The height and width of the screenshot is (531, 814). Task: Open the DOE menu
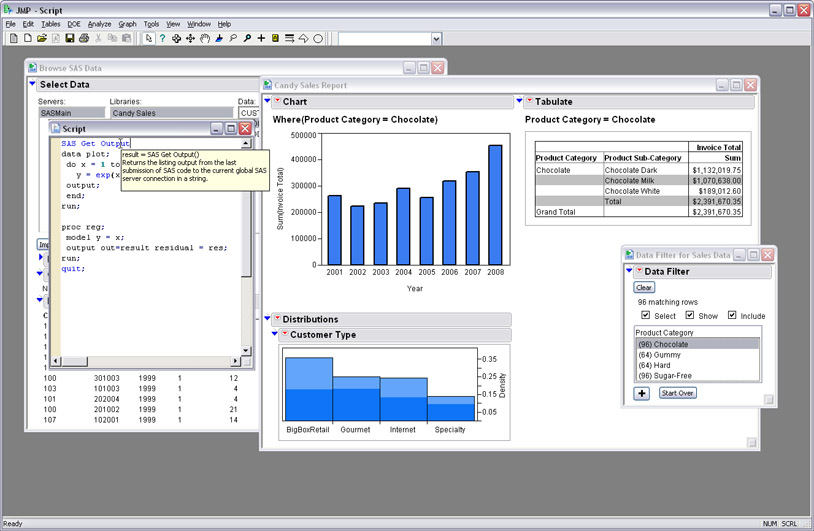(x=74, y=24)
